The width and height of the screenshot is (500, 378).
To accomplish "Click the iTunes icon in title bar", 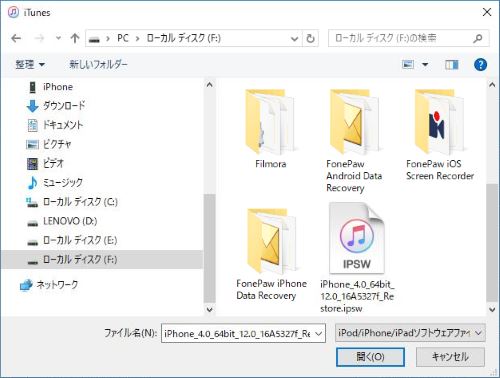I will tap(13, 13).
